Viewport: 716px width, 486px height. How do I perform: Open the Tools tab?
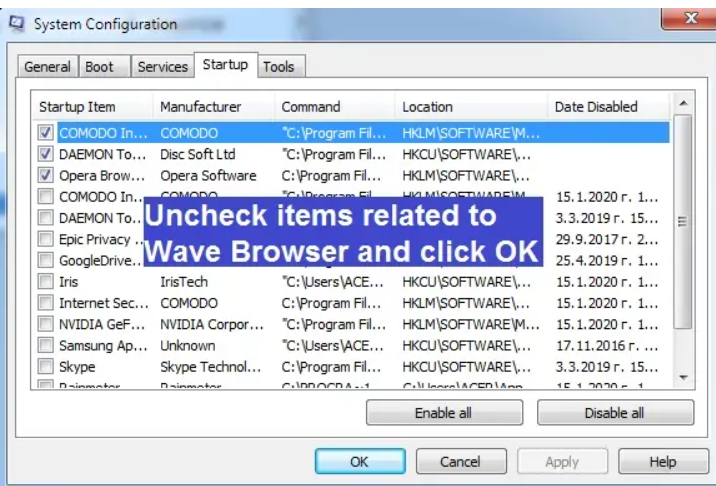(281, 67)
